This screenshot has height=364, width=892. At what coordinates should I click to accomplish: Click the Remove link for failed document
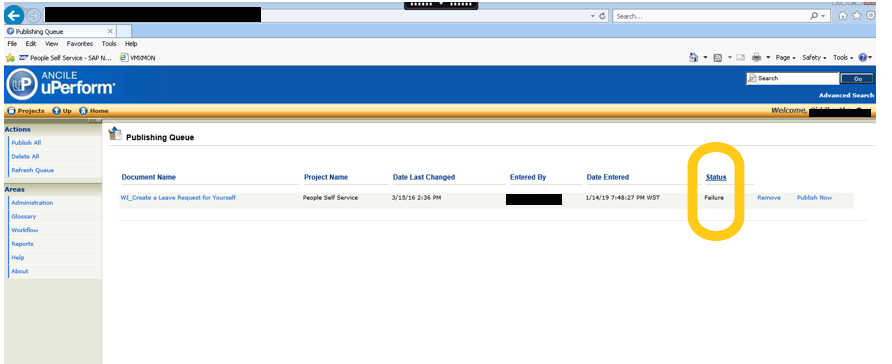[769, 197]
